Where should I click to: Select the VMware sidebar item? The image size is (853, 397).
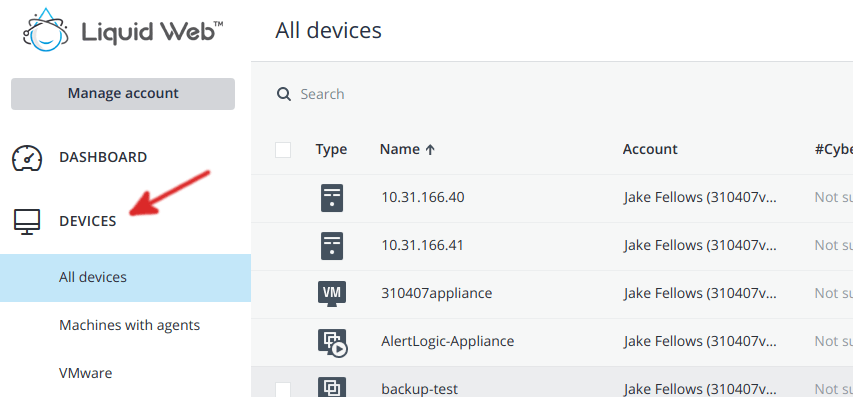85,373
